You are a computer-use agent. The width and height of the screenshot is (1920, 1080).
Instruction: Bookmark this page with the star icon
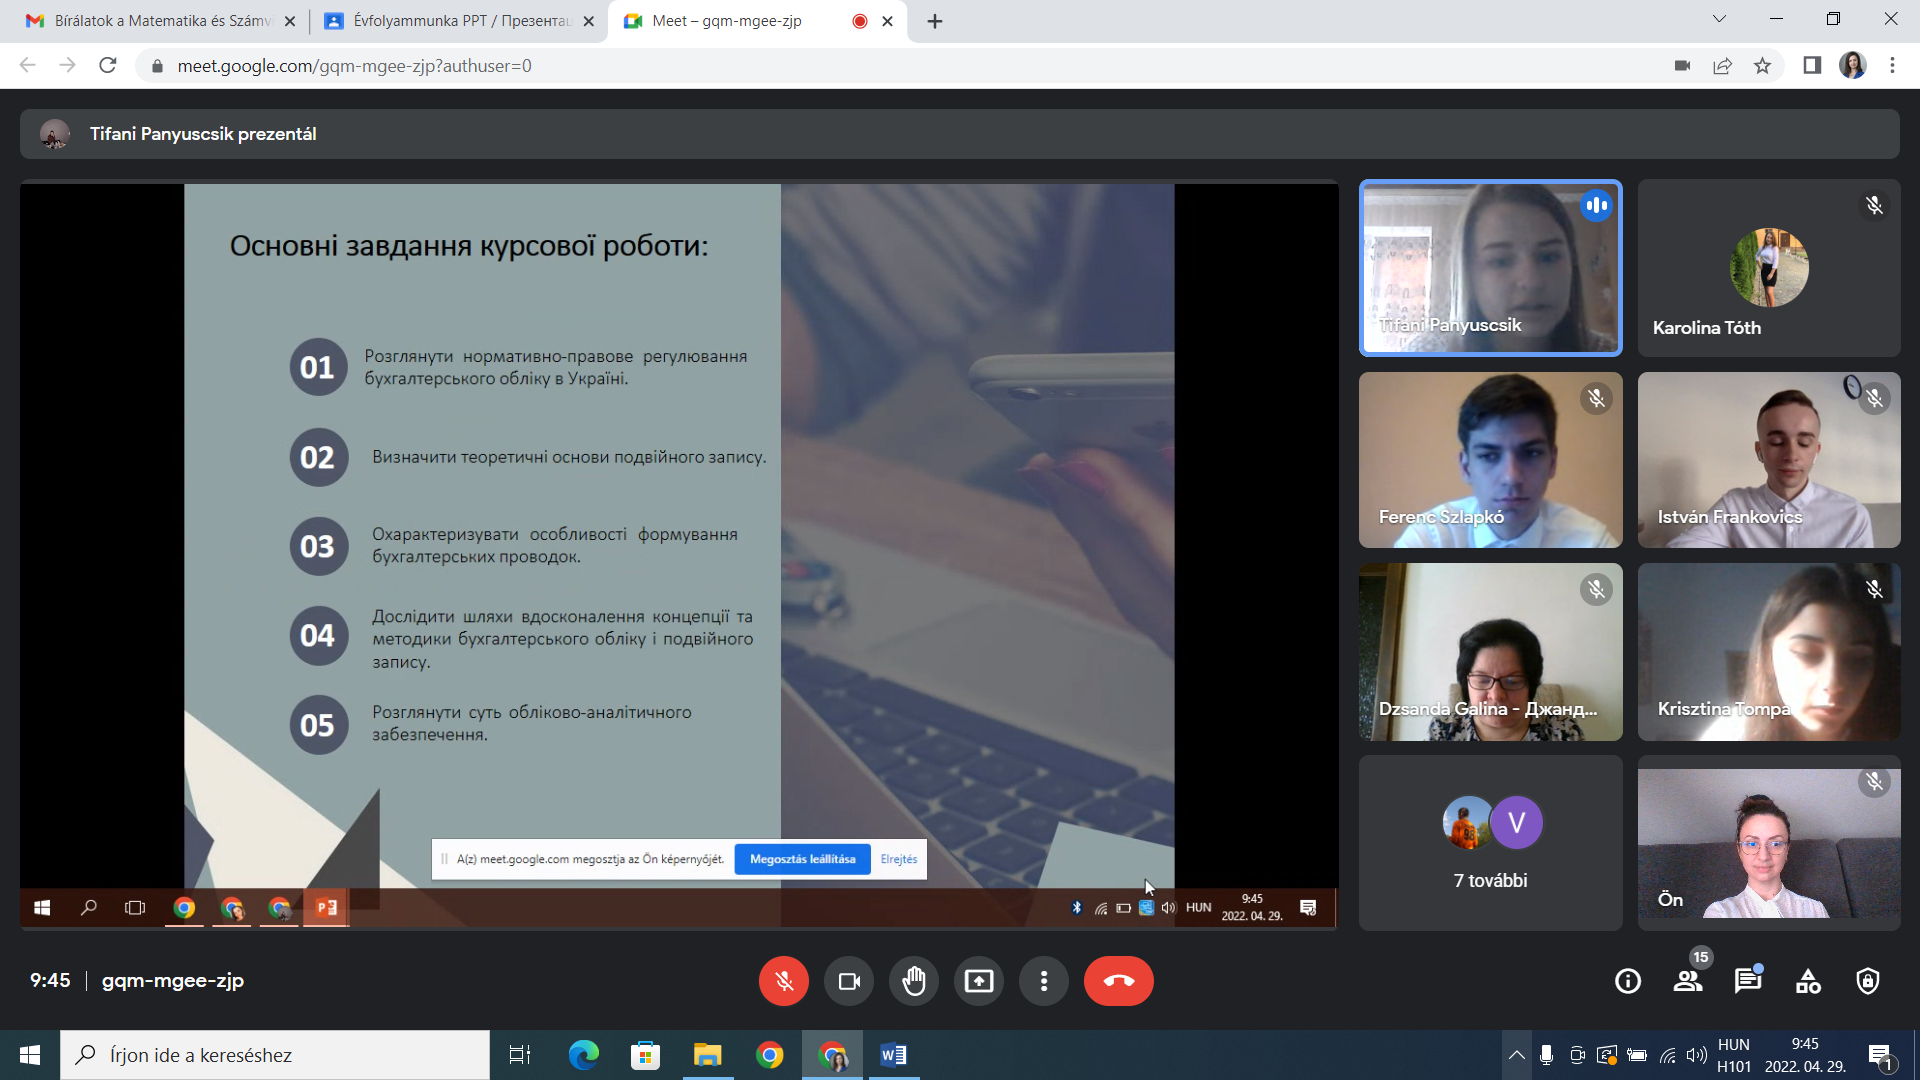coord(1762,66)
